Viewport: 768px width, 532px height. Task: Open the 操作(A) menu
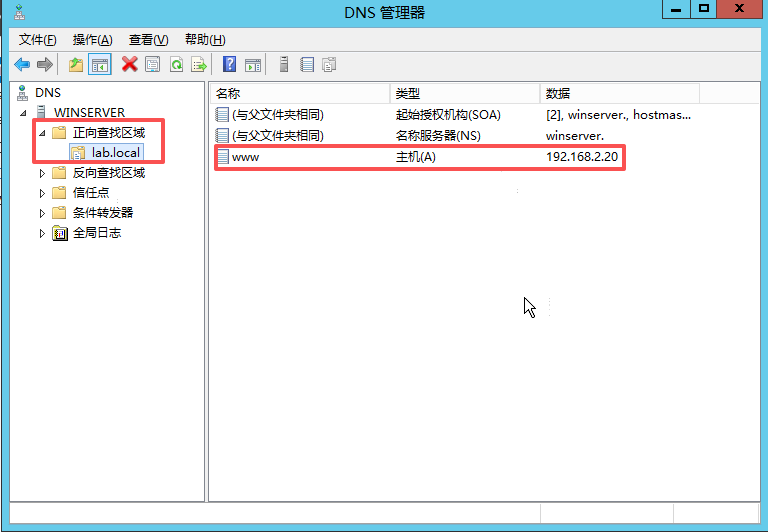pos(93,40)
